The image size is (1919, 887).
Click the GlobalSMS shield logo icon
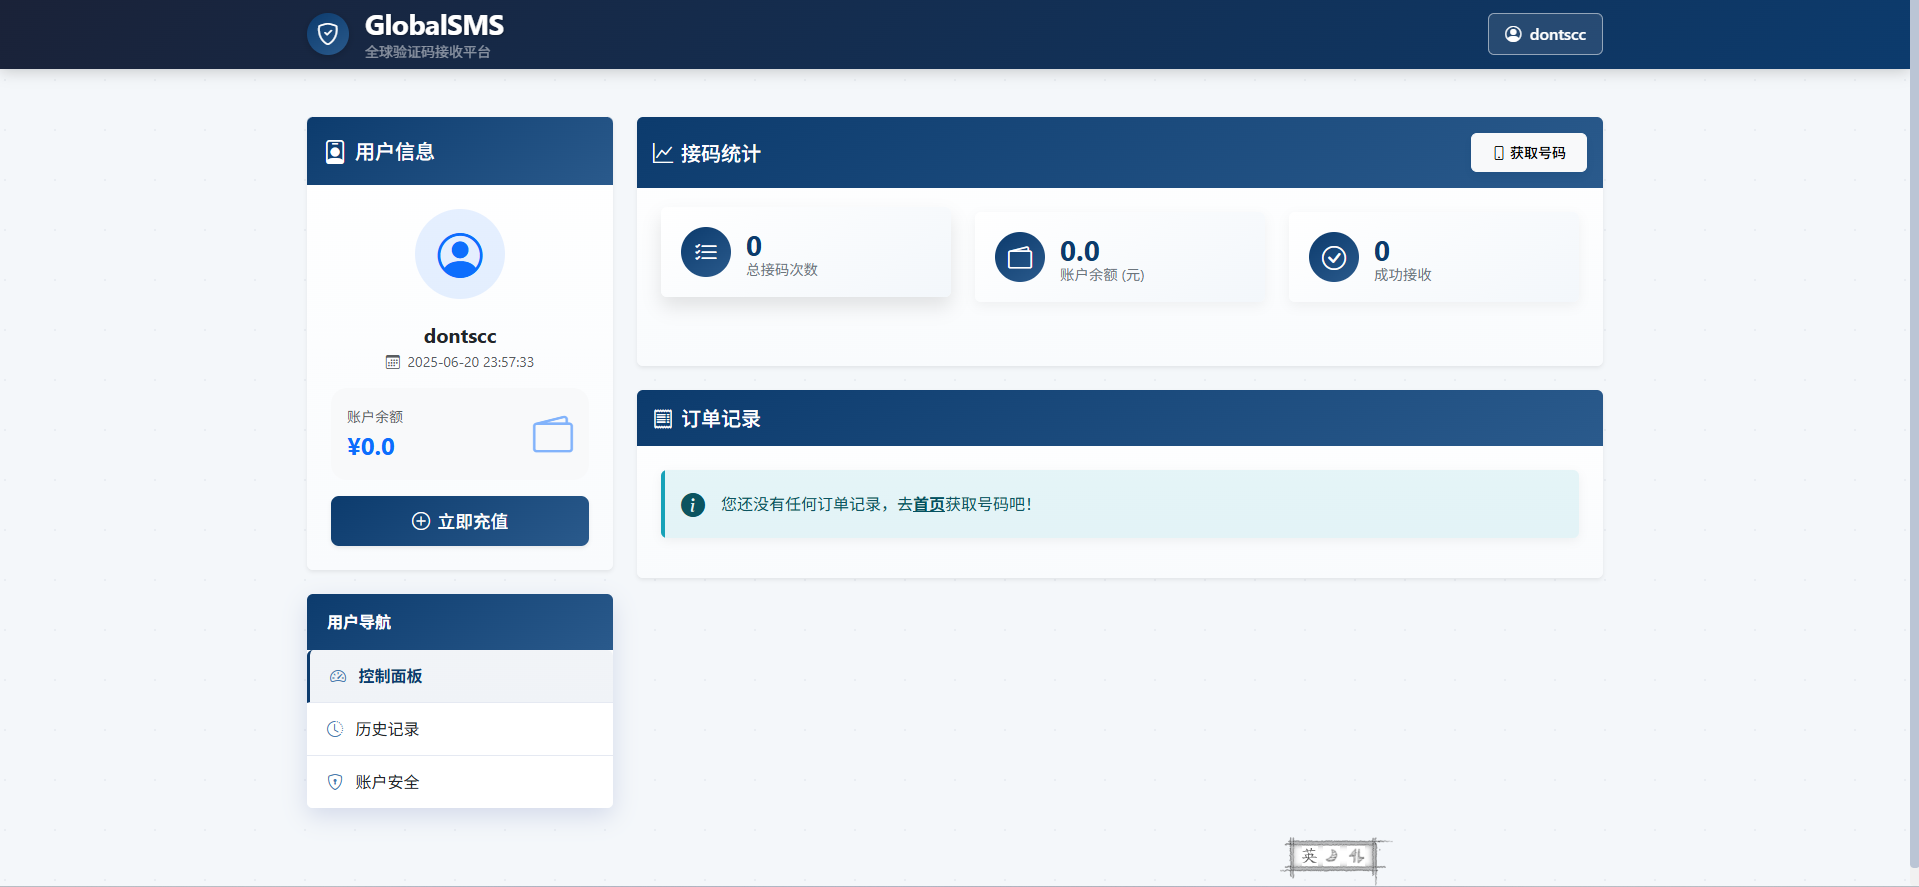click(327, 34)
